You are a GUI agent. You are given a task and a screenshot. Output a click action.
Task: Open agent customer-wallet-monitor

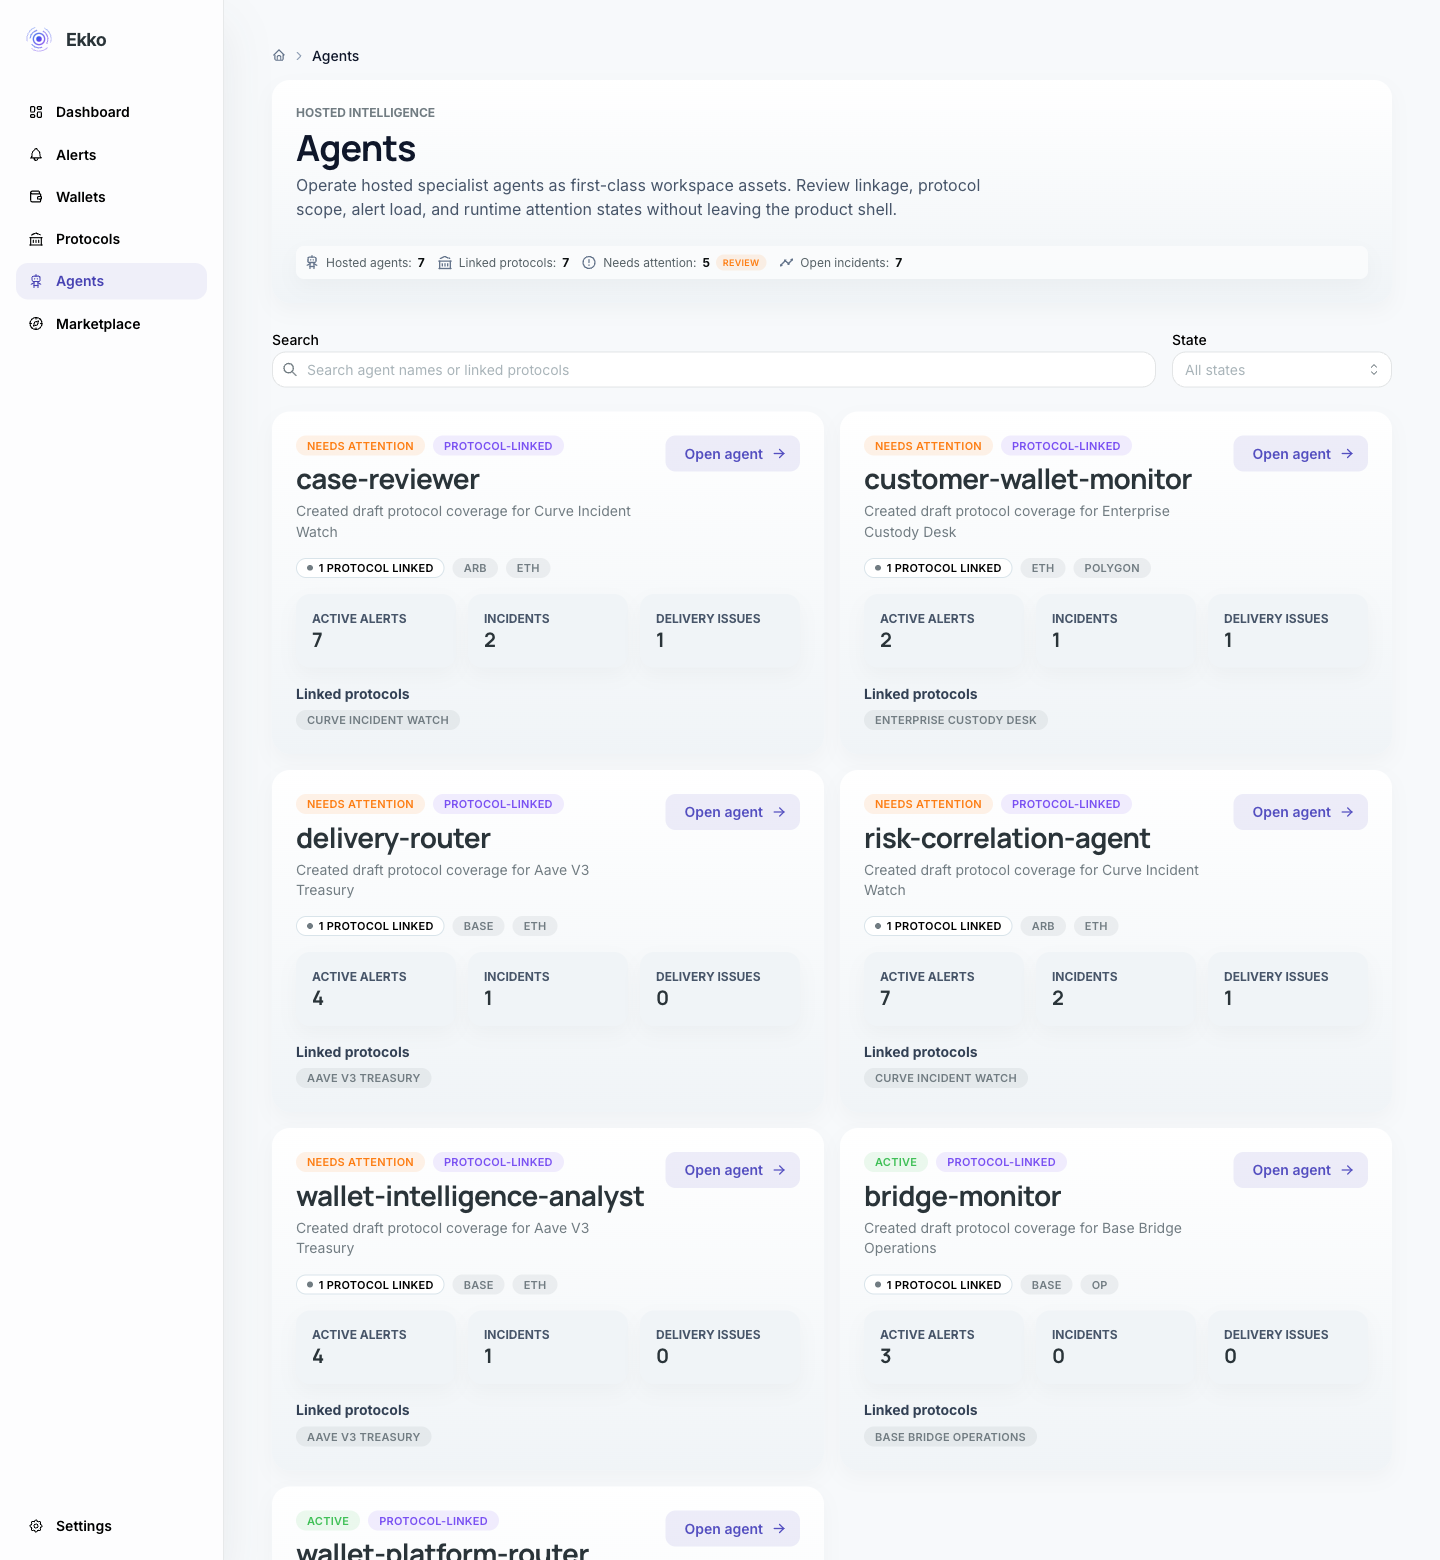coord(1300,454)
